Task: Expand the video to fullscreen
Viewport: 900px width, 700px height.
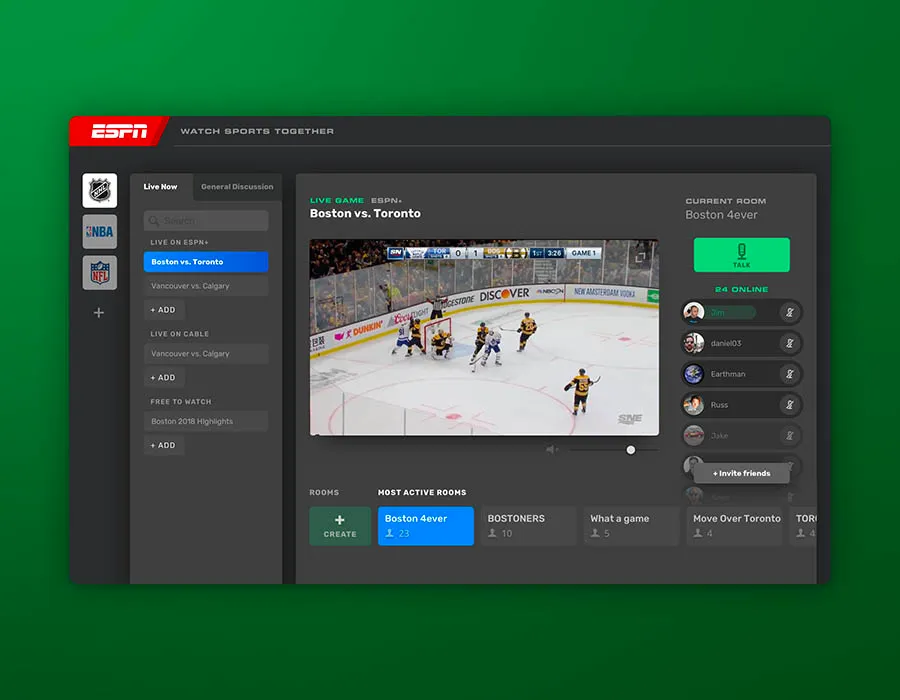Action: (x=640, y=258)
